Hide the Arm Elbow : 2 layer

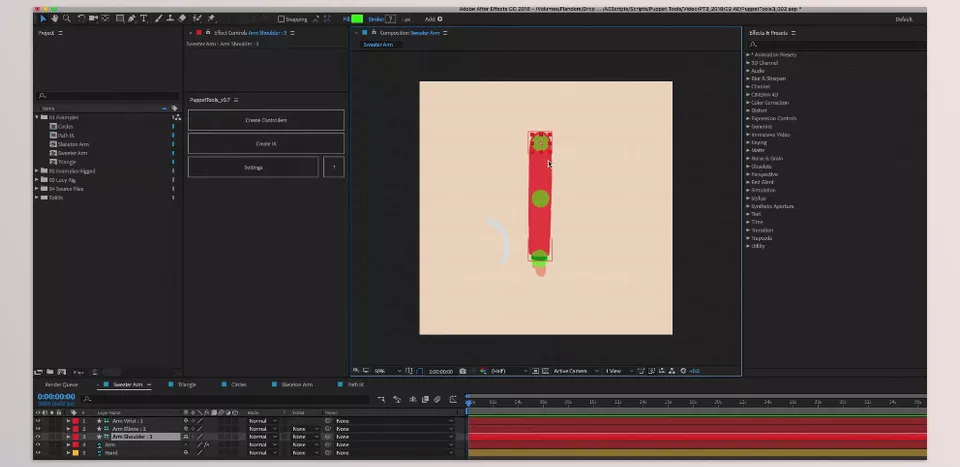tap(38, 428)
